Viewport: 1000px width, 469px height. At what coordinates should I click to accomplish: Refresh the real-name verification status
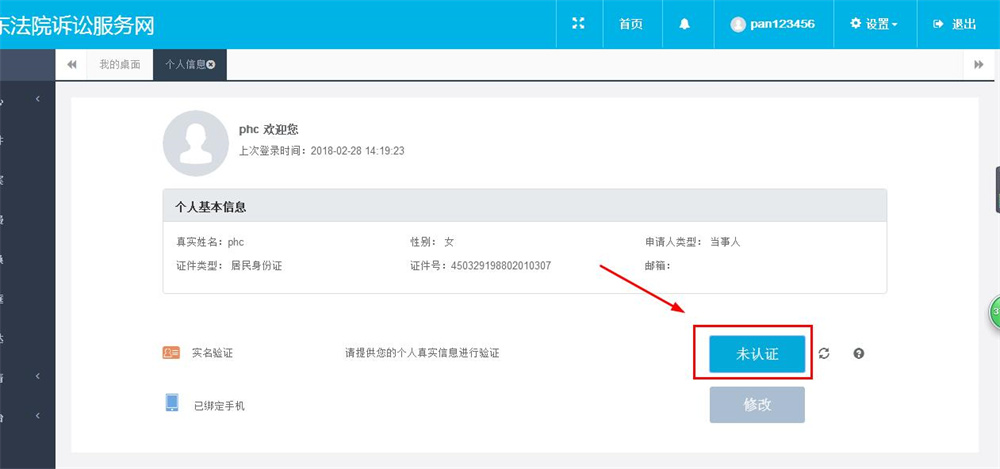pyautogui.click(x=824, y=354)
